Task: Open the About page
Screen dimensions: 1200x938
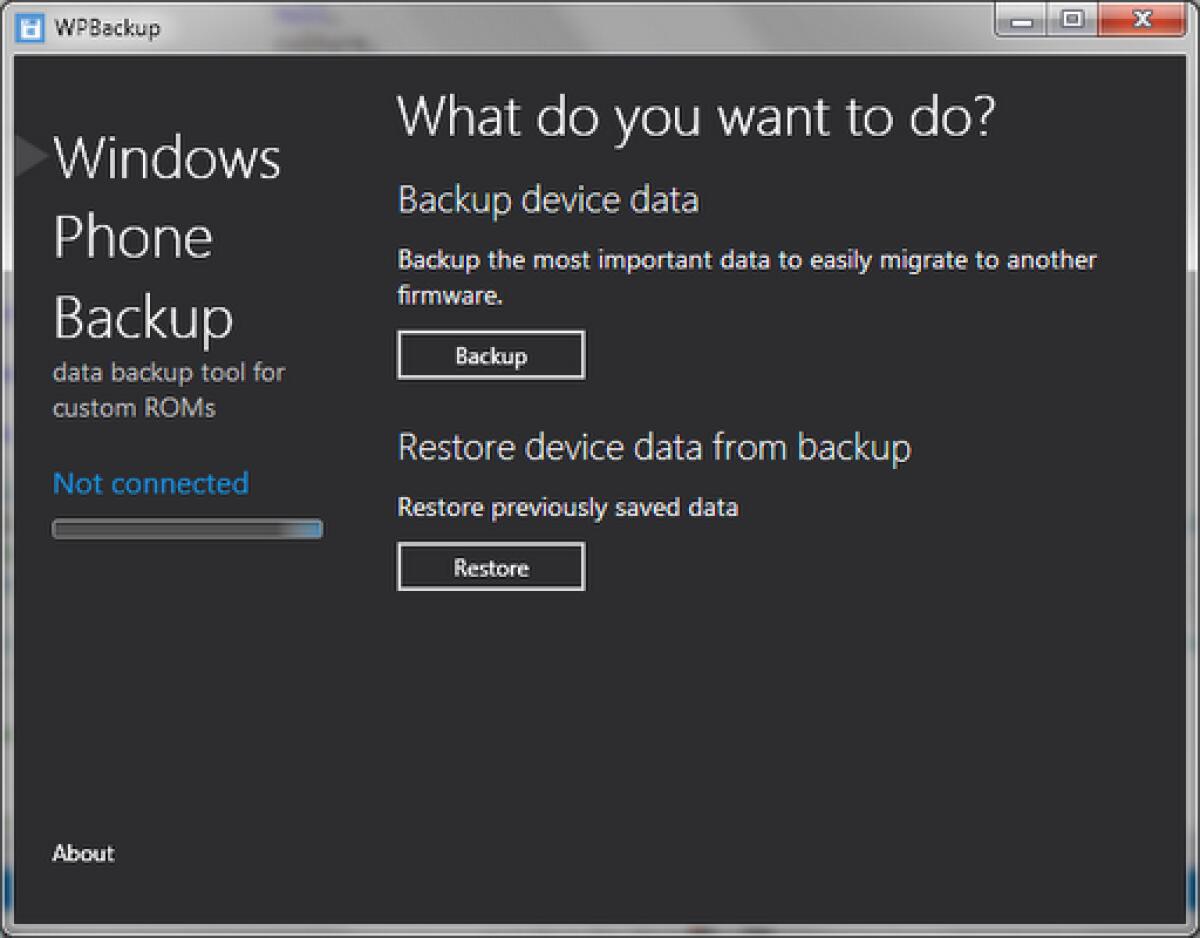Action: pos(83,853)
